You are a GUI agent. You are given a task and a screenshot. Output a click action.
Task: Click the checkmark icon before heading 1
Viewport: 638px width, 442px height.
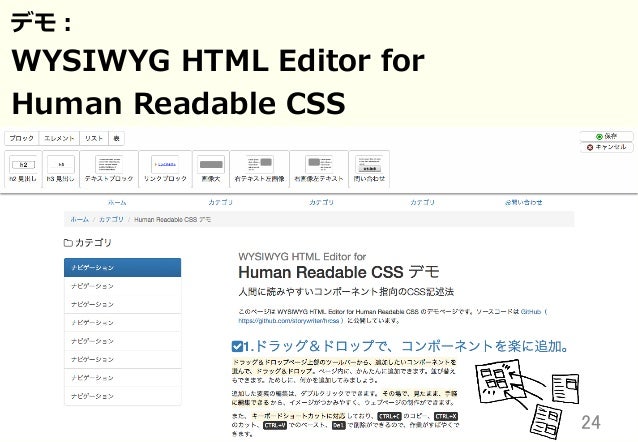[x=237, y=346]
